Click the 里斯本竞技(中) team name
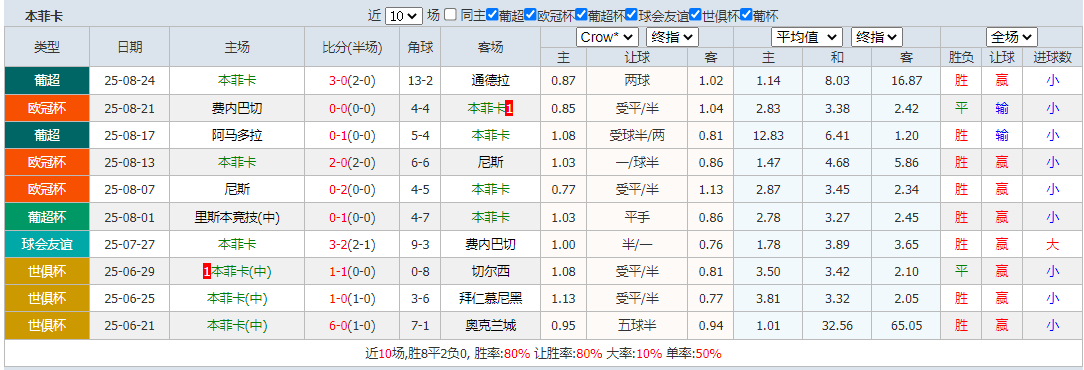Image resolution: width=1084 pixels, height=370 pixels. pyautogui.click(x=237, y=217)
